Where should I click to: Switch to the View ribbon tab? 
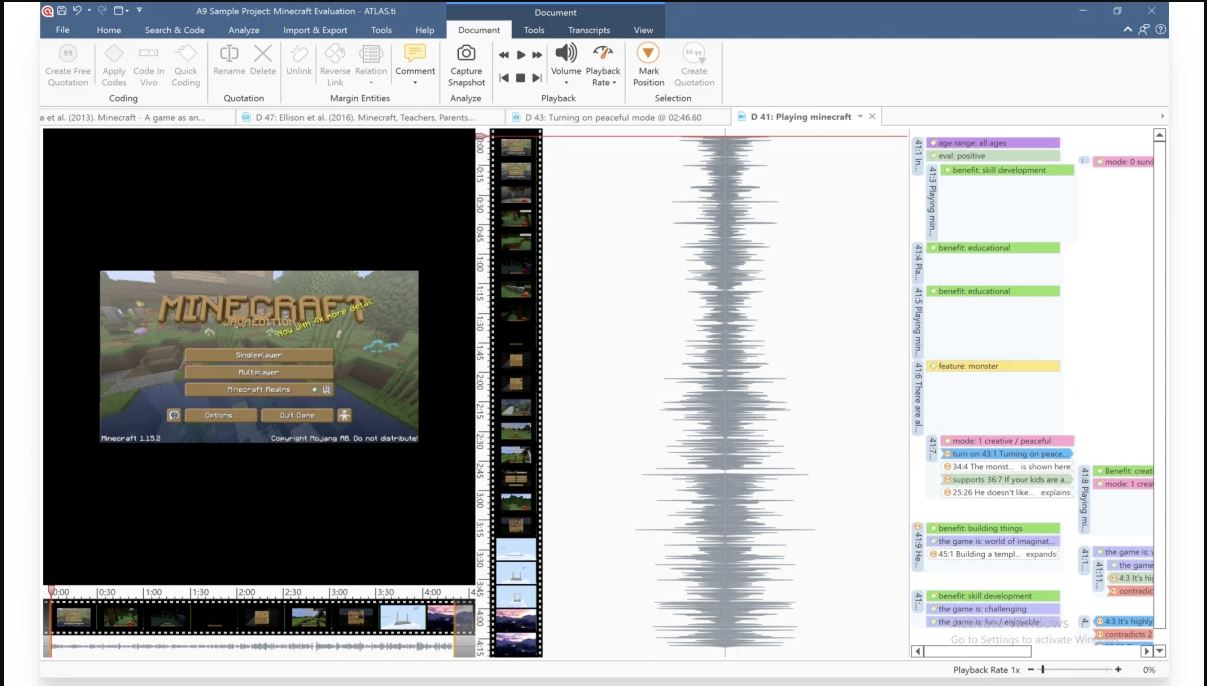point(643,30)
